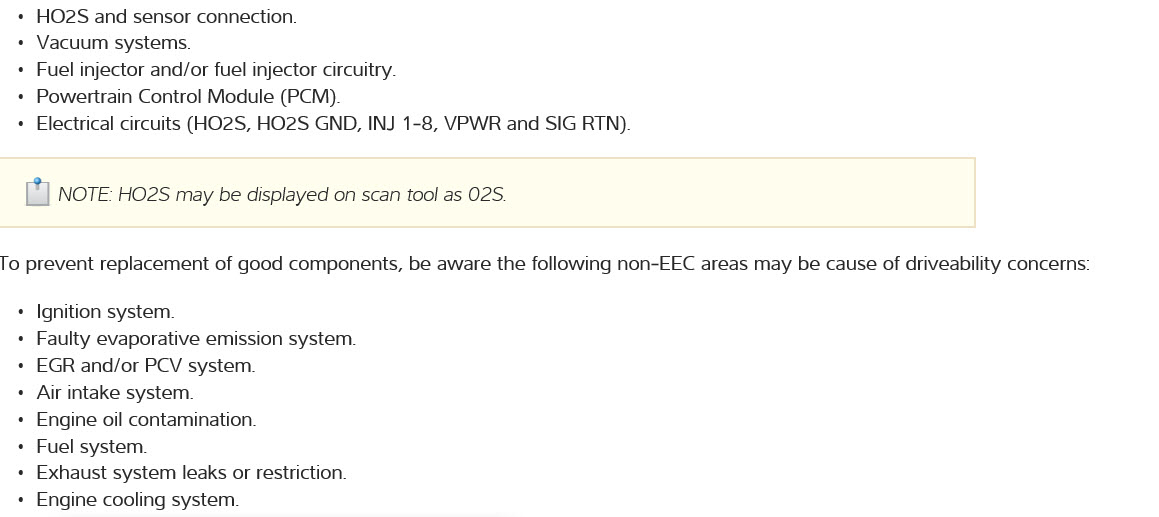Click the 'HO2S and sensor connection' bullet
The width and height of the screenshot is (1159, 517).
click(166, 17)
